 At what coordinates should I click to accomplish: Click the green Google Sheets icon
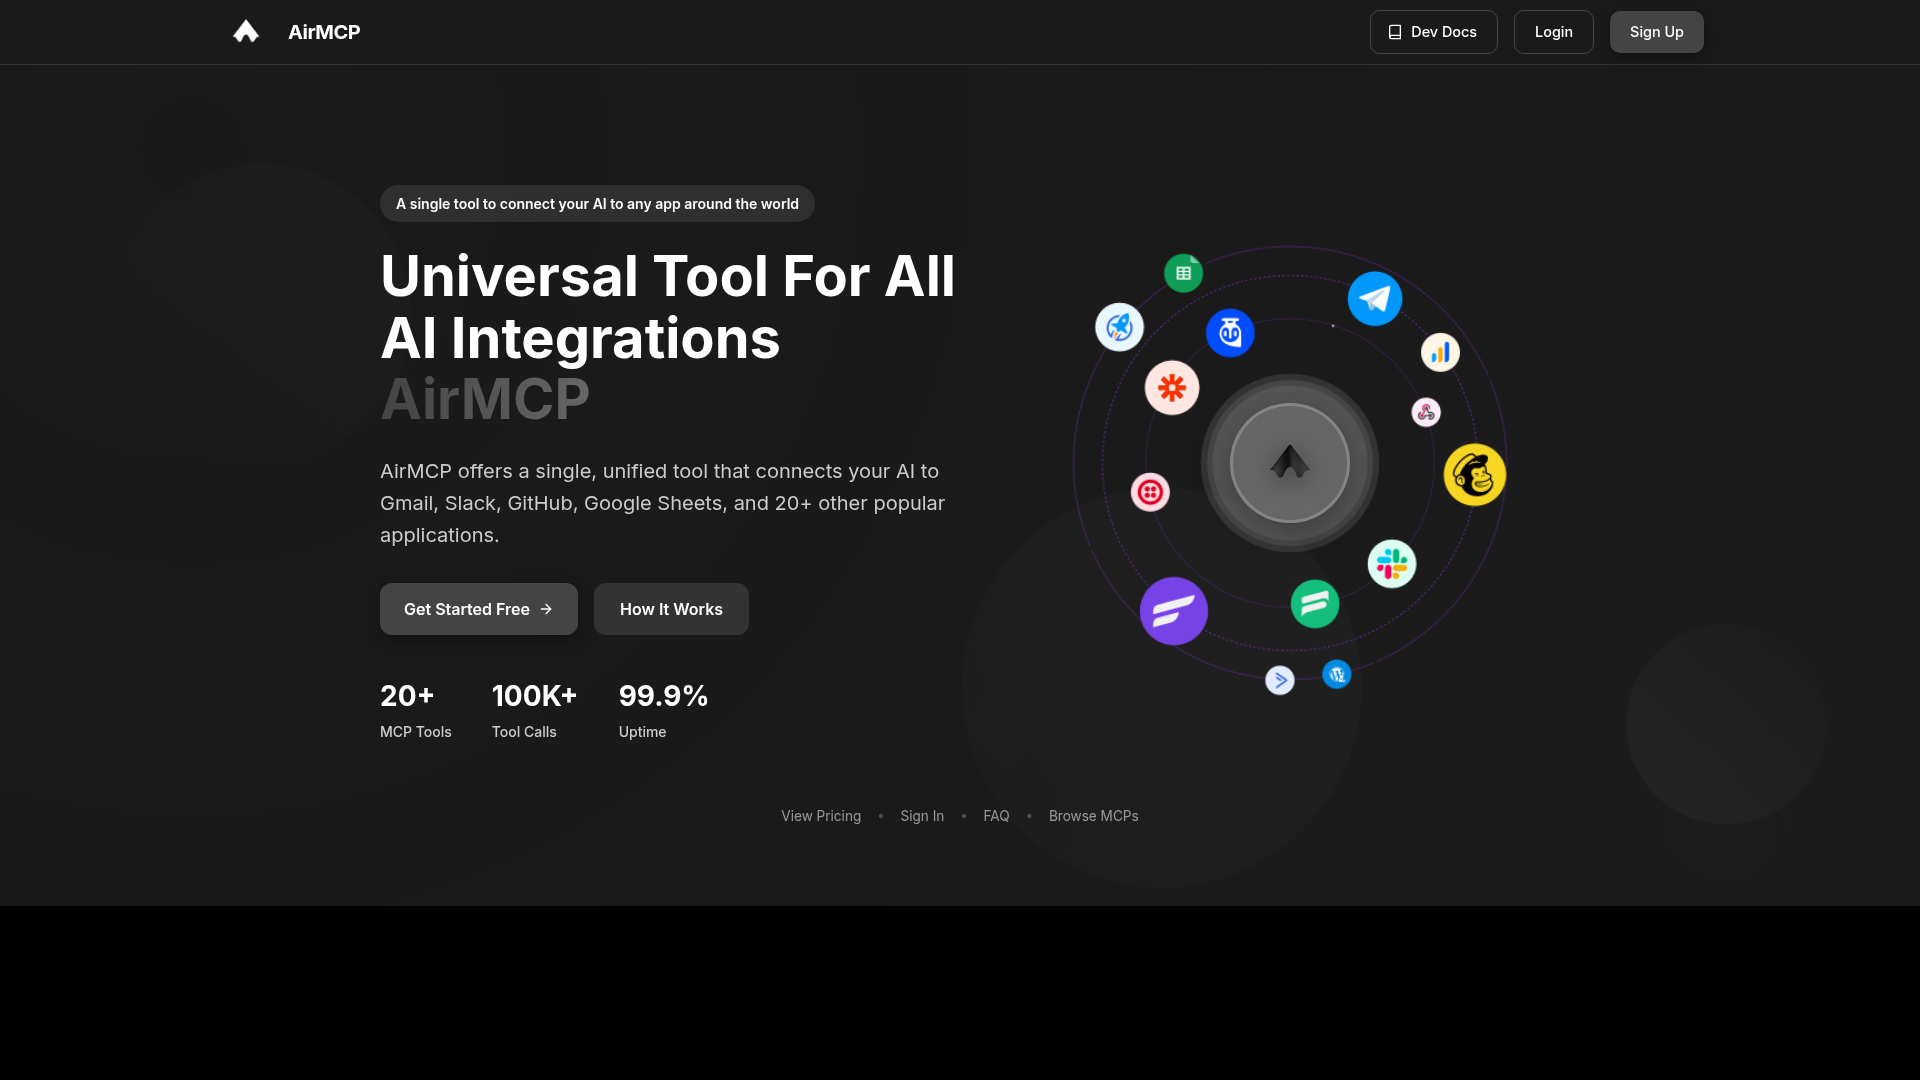pyautogui.click(x=1183, y=273)
